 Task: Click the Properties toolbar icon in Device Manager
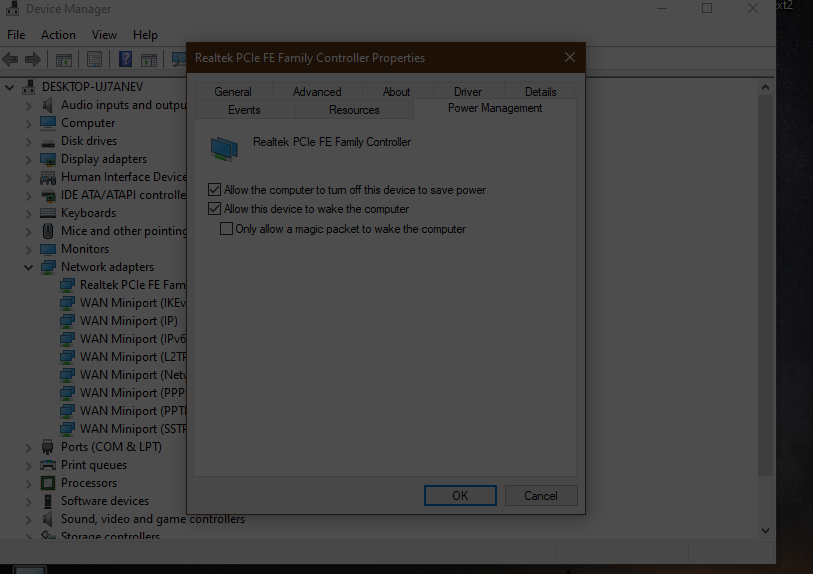94,60
